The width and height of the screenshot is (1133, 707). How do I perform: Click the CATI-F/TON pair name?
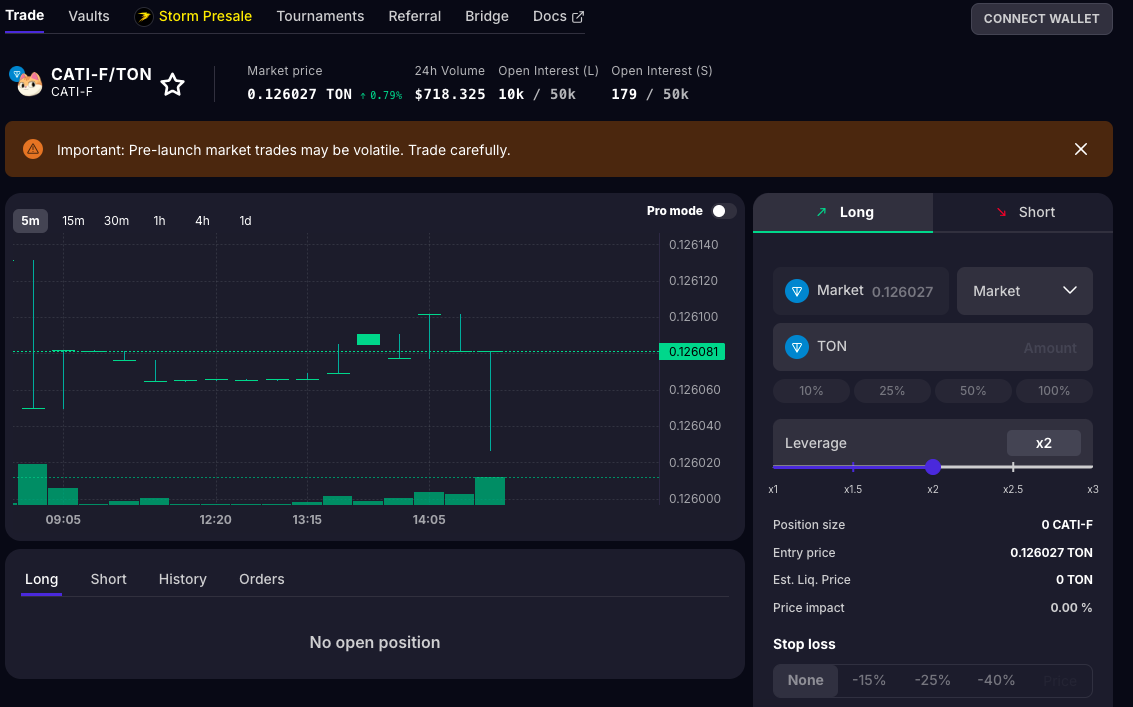tap(101, 74)
